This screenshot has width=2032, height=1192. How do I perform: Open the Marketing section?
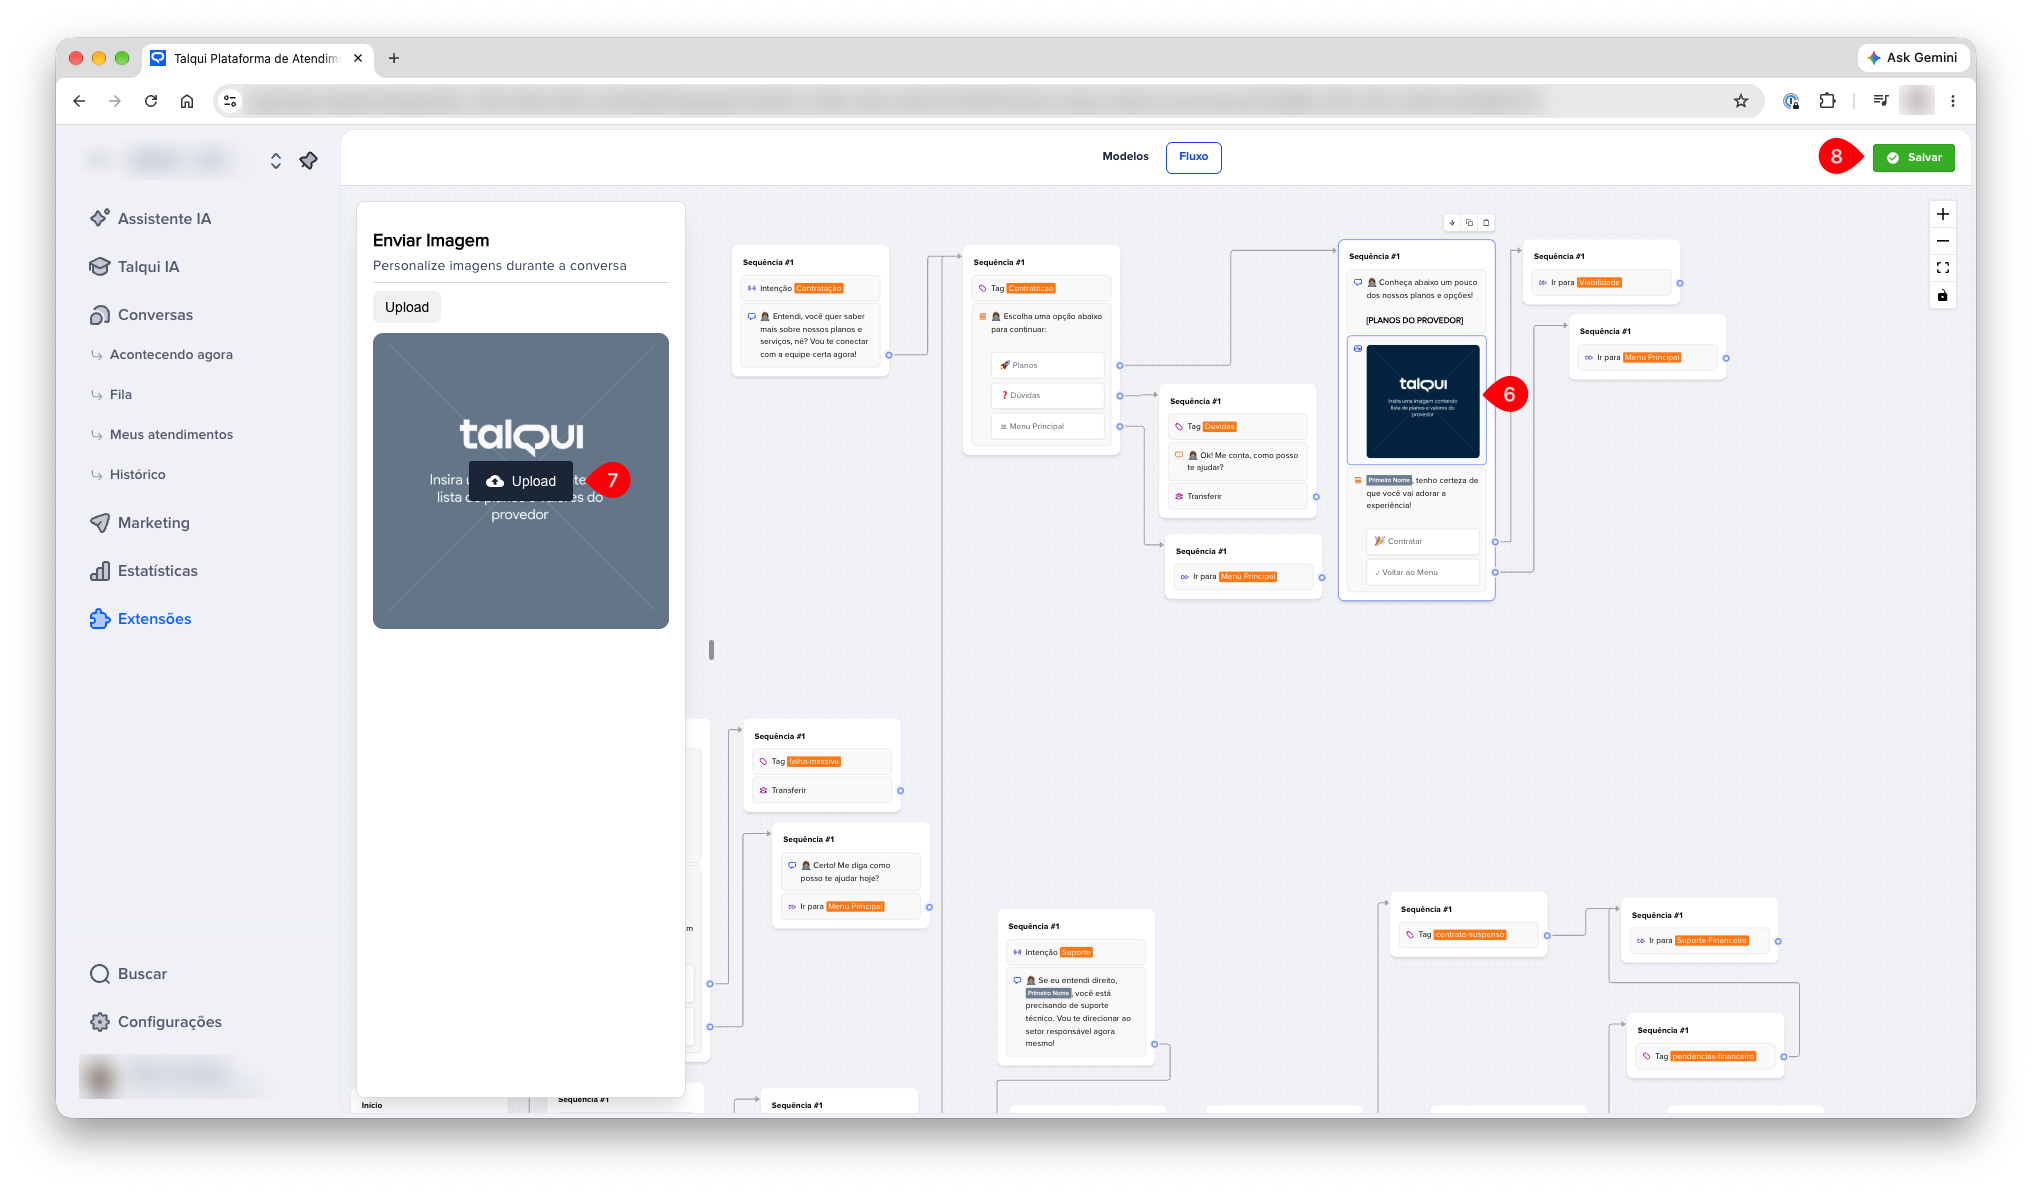pyautogui.click(x=139, y=522)
